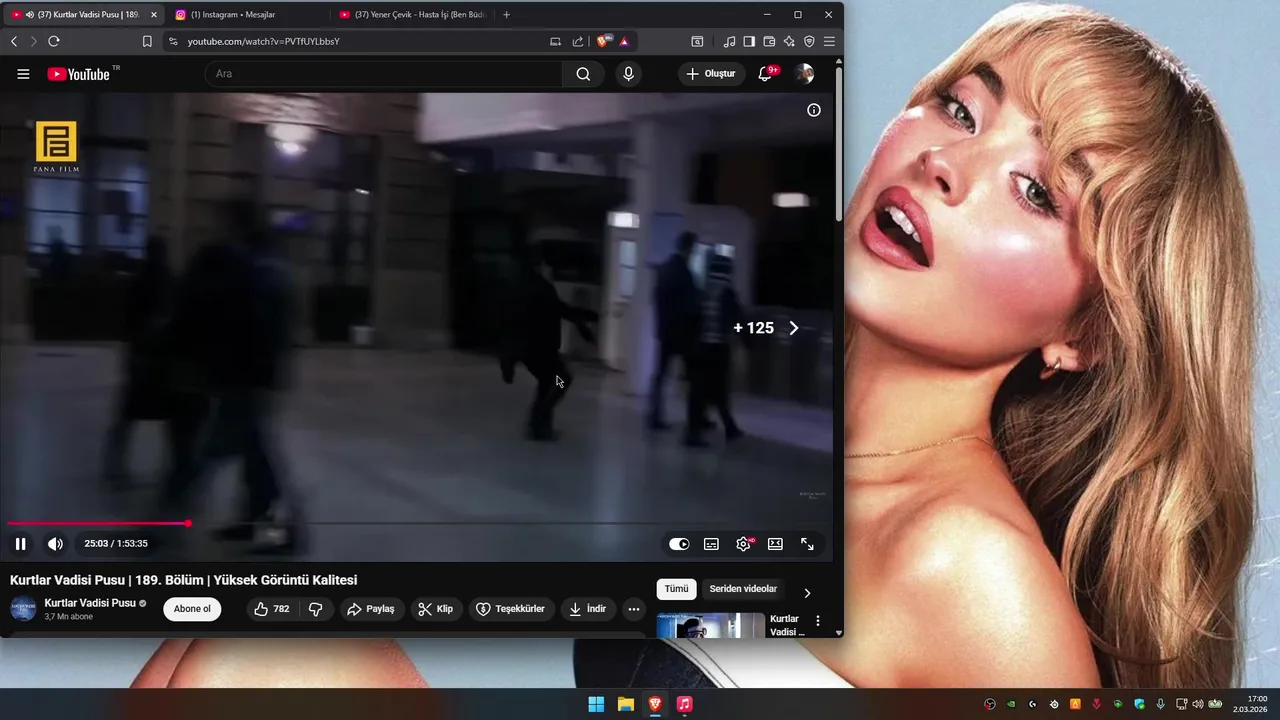Skip forward using the +125 arrow
The width and height of the screenshot is (1280, 720).
tap(794, 328)
